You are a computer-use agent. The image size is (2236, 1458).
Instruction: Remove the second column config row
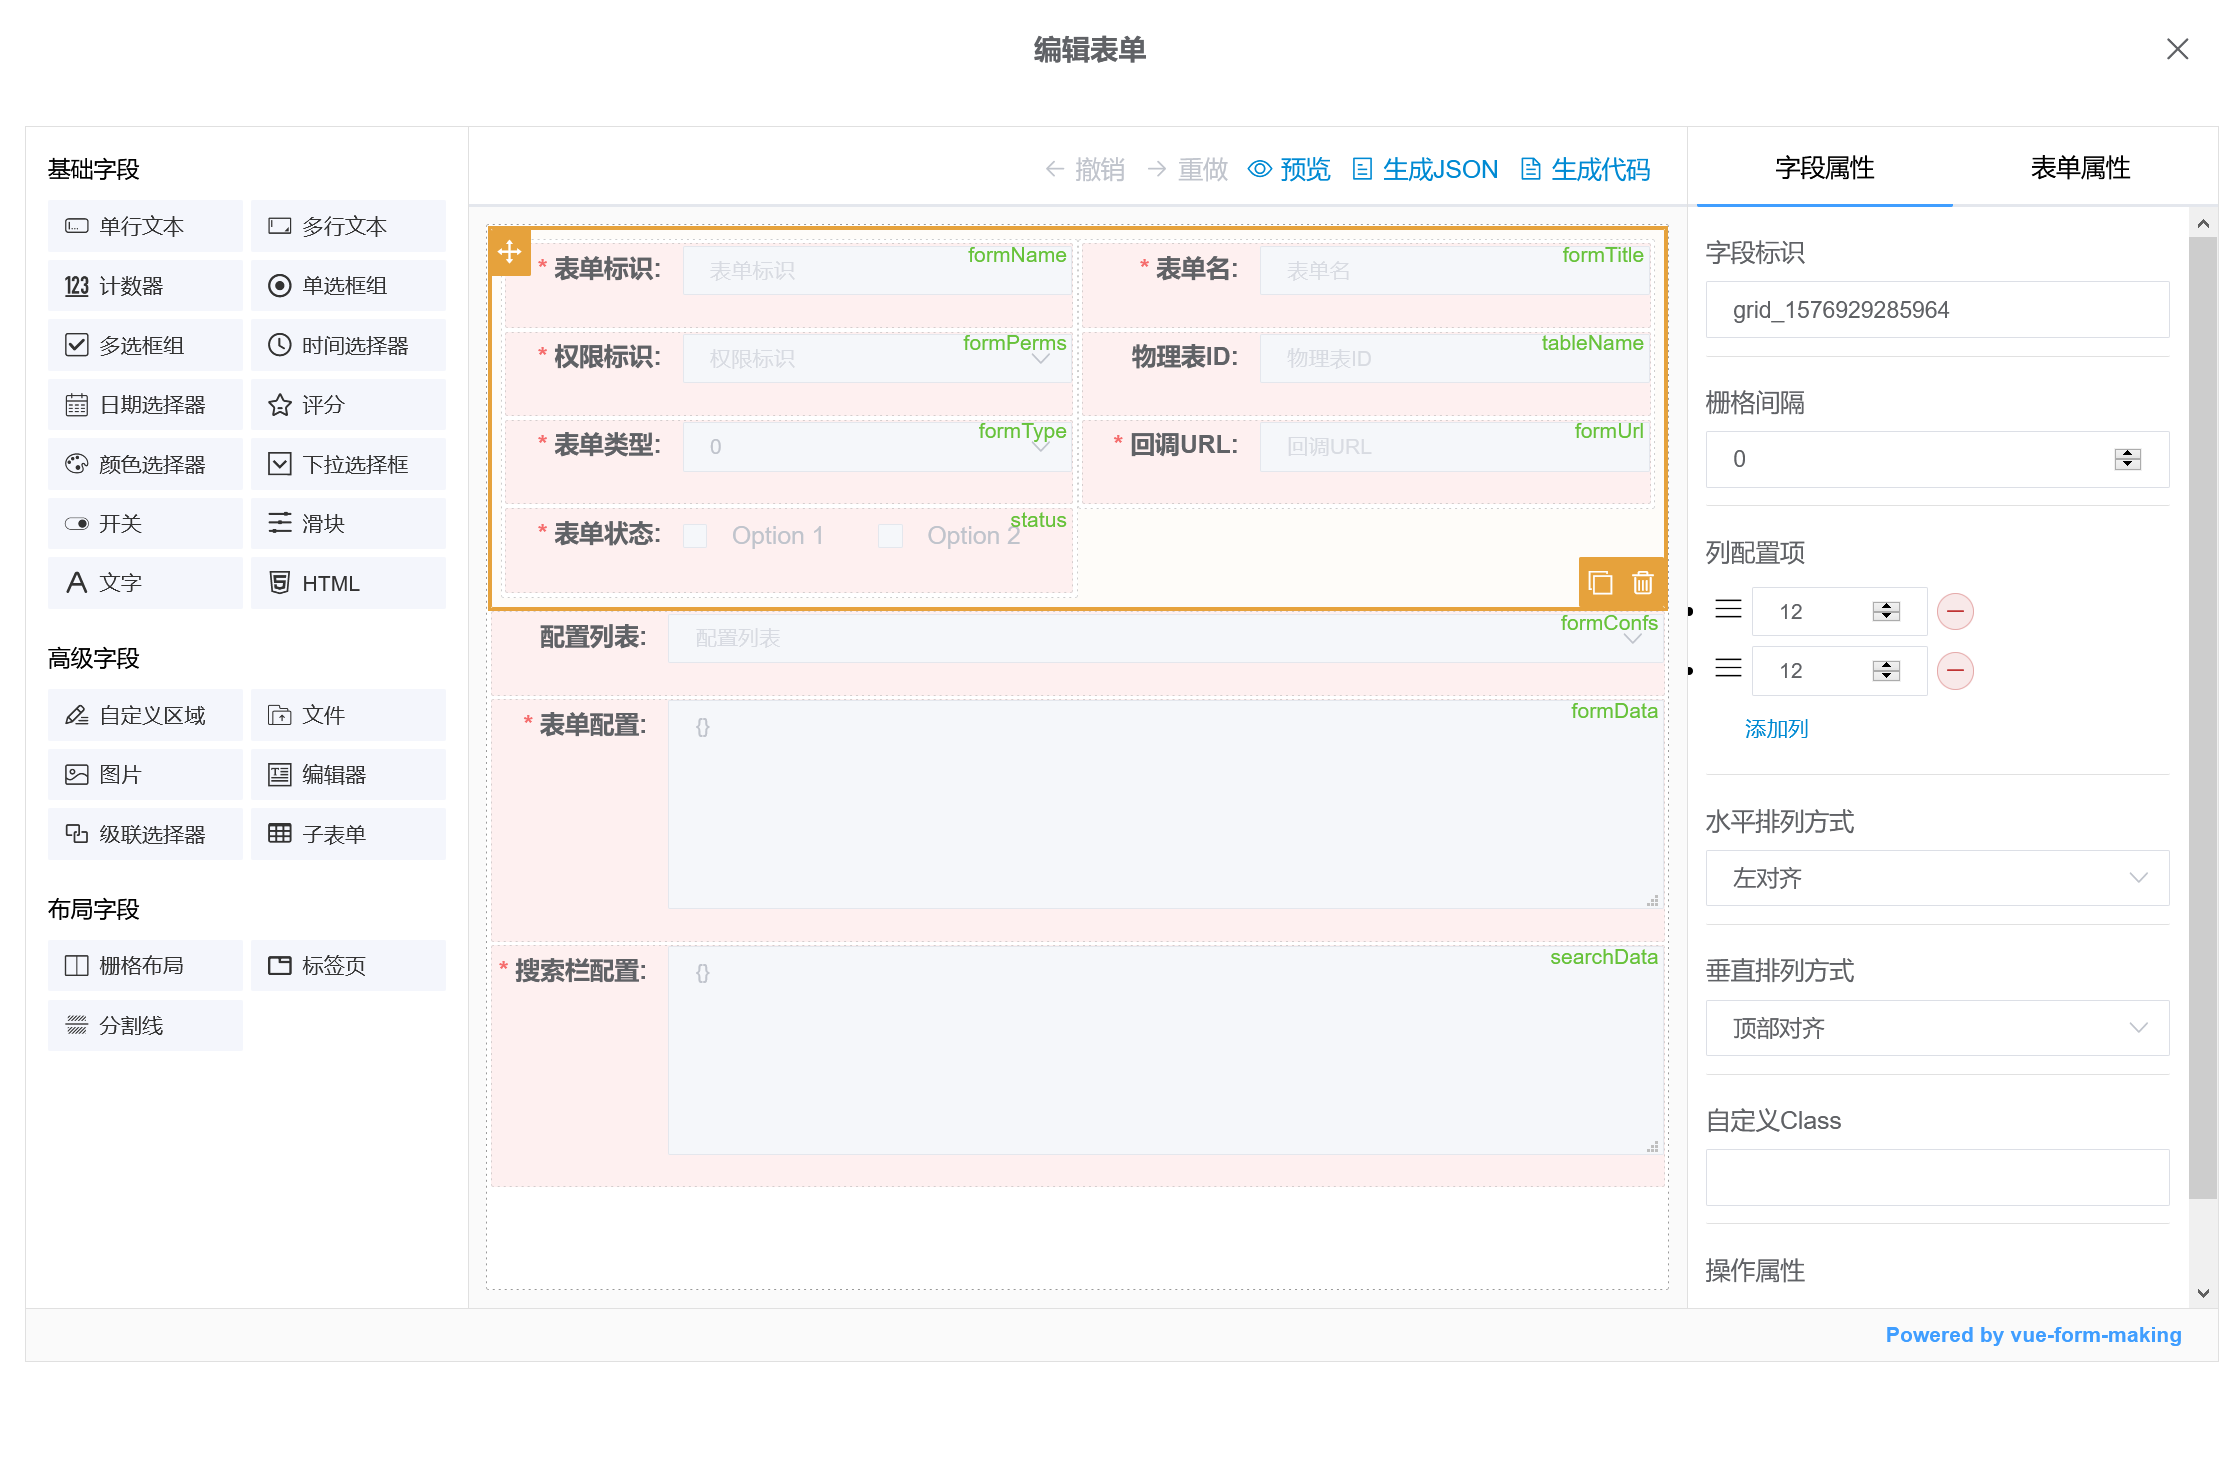1955,670
